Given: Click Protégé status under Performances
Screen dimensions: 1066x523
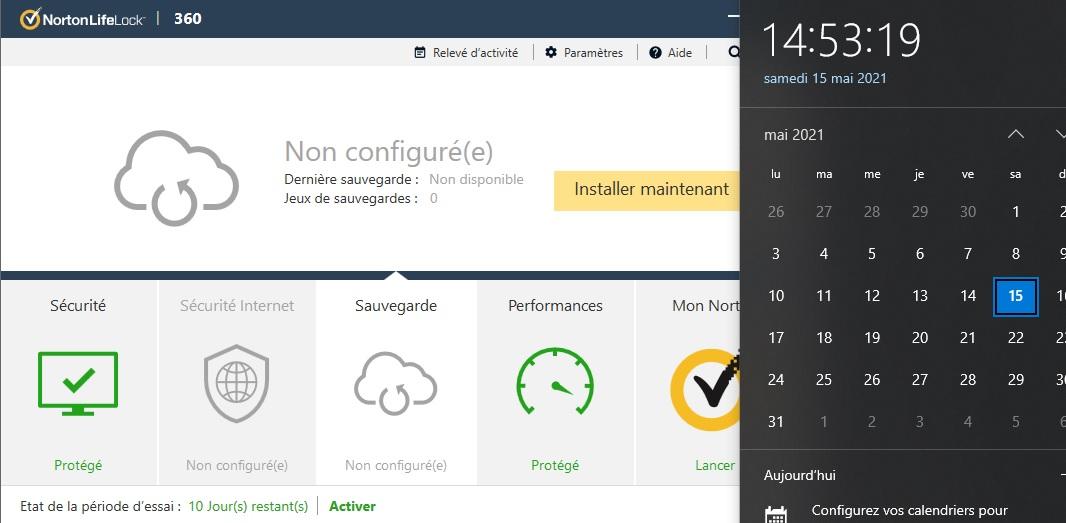Looking at the screenshot, I should pyautogui.click(x=555, y=465).
